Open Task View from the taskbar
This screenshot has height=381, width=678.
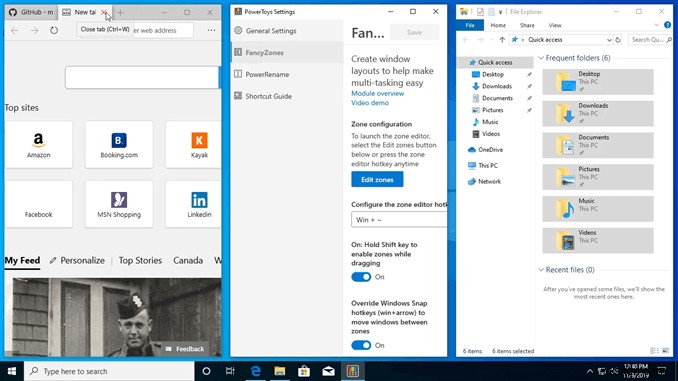pyautogui.click(x=230, y=371)
